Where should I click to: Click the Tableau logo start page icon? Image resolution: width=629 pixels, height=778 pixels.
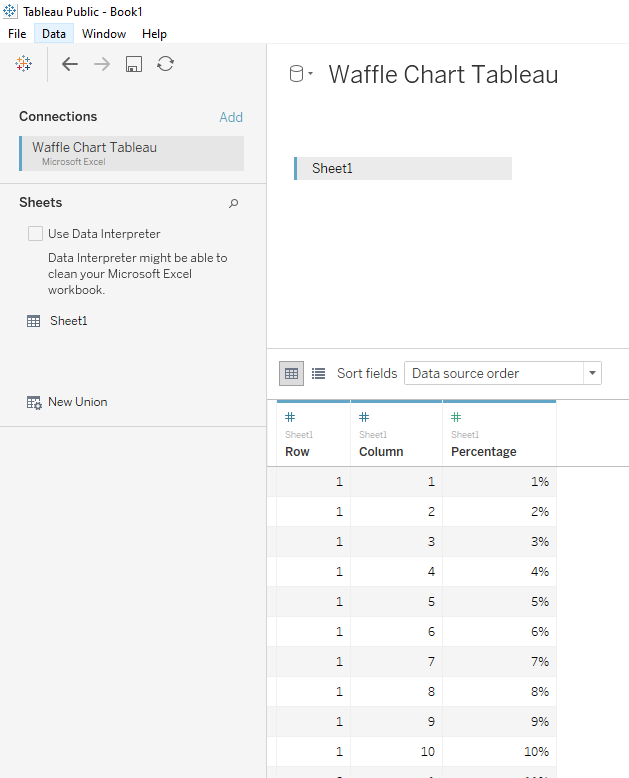click(23, 64)
